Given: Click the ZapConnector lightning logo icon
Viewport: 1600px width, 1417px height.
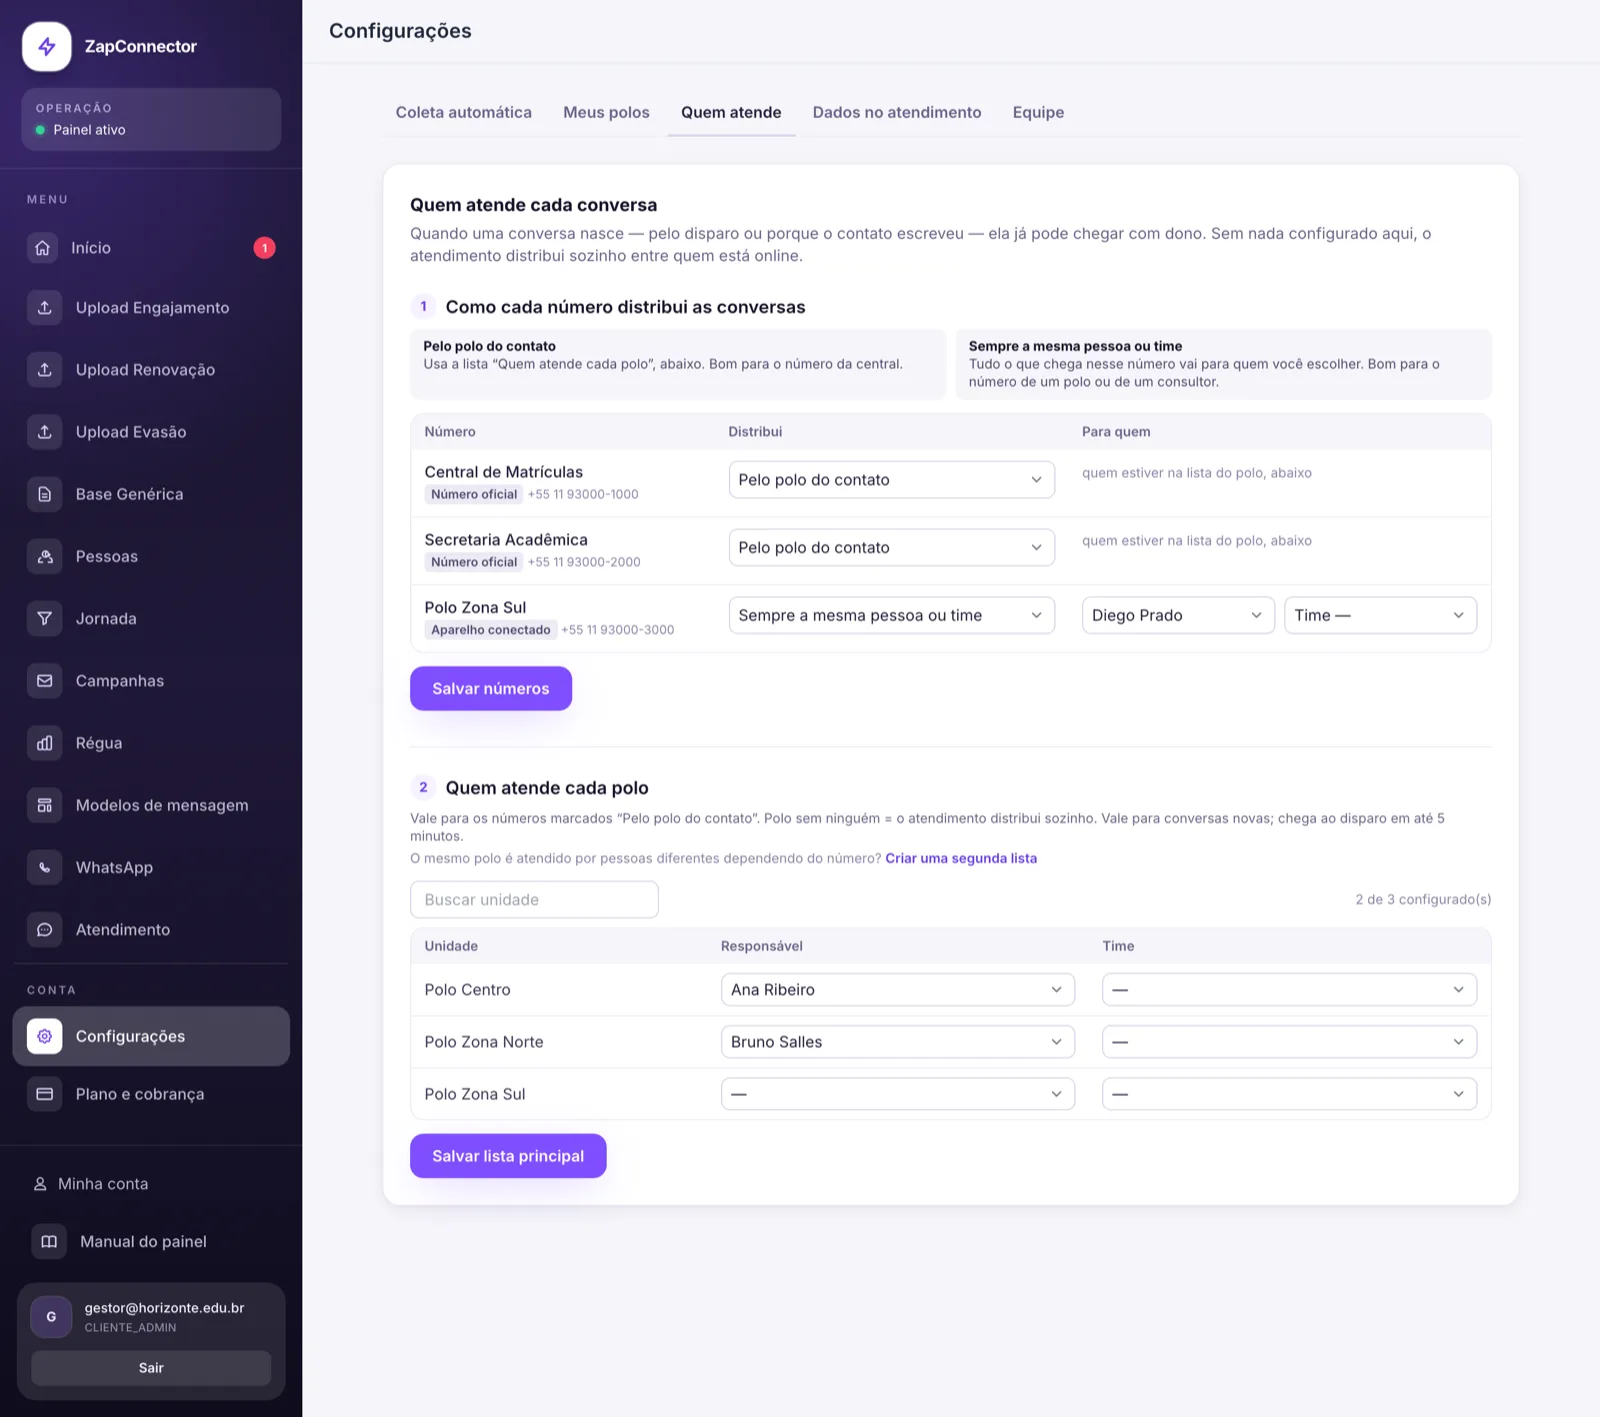Looking at the screenshot, I should pyautogui.click(x=47, y=47).
